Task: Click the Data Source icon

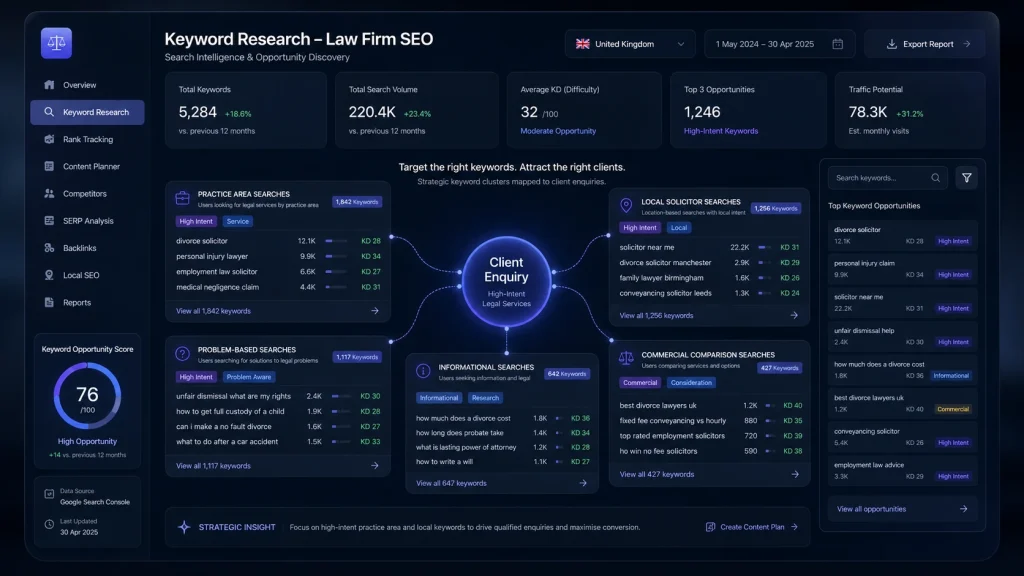Action: [x=49, y=494]
